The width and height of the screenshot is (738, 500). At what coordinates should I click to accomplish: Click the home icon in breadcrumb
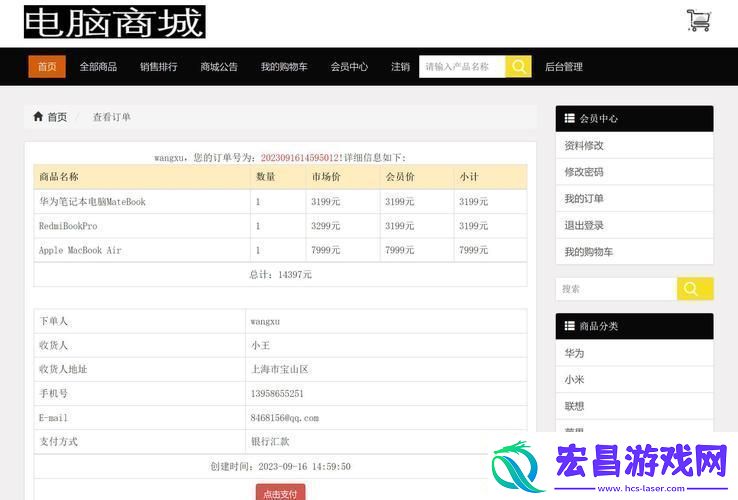tap(38, 116)
